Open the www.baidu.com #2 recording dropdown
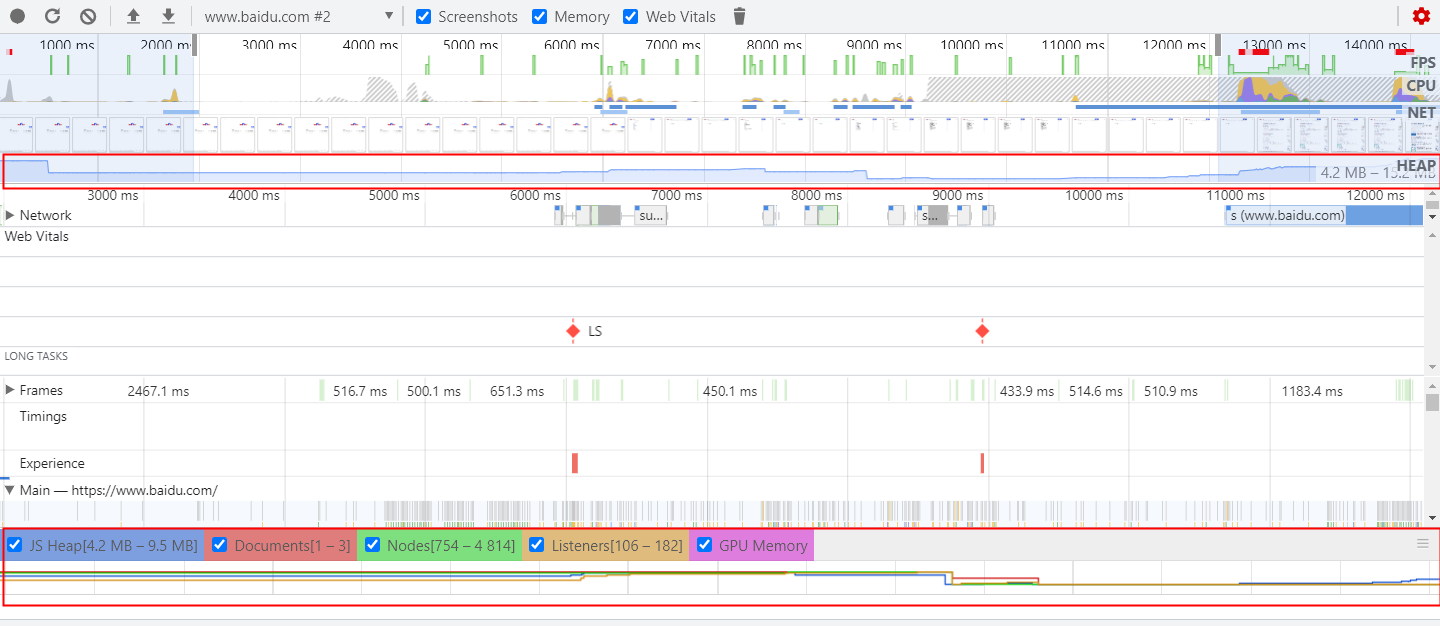 coord(298,17)
